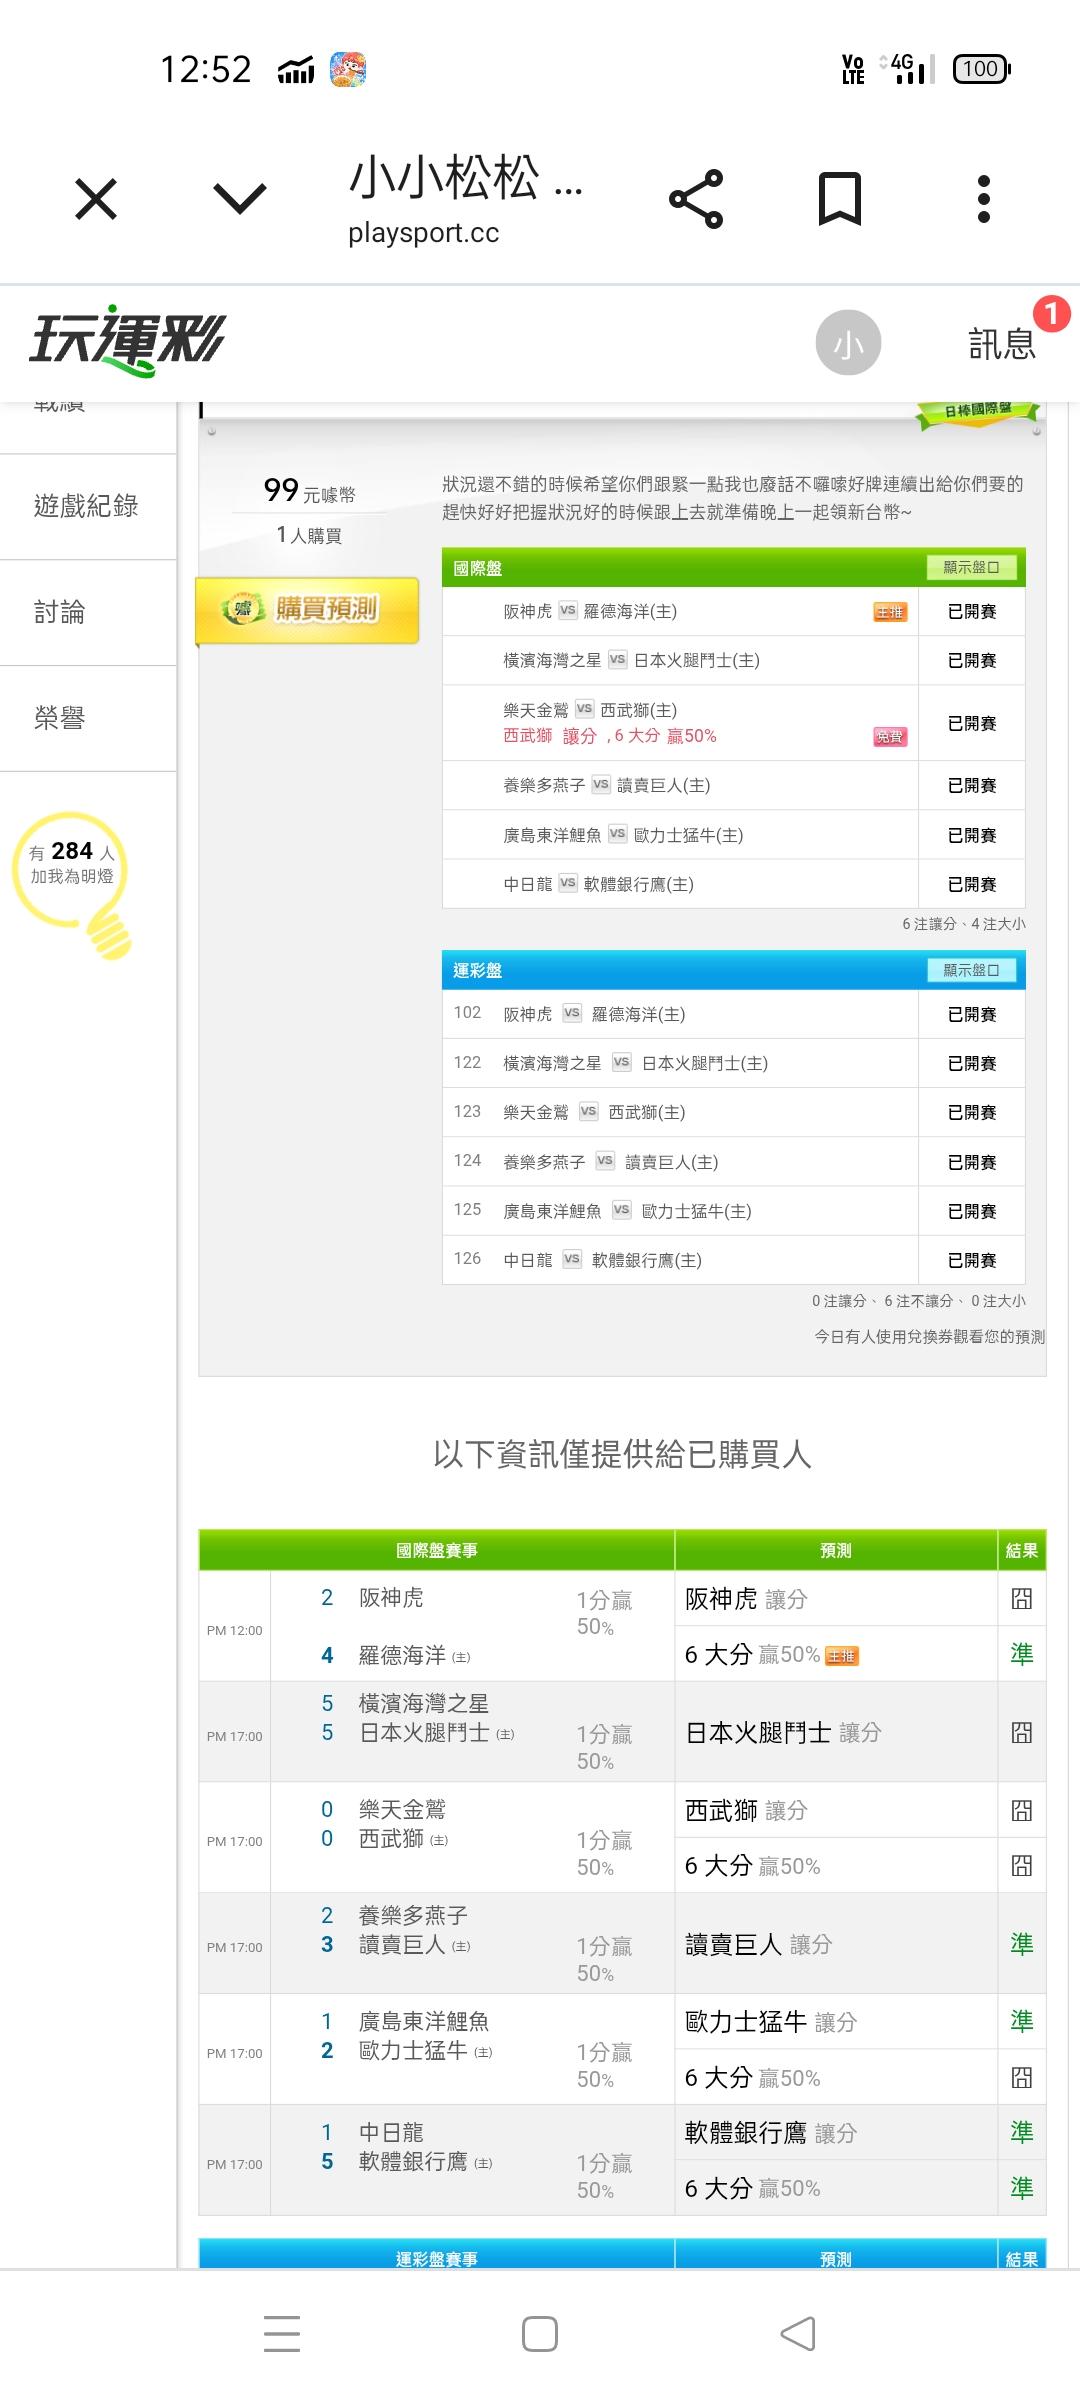The height and width of the screenshot is (2400, 1080).
Task: Open the 小 user avatar circle
Action: point(848,343)
